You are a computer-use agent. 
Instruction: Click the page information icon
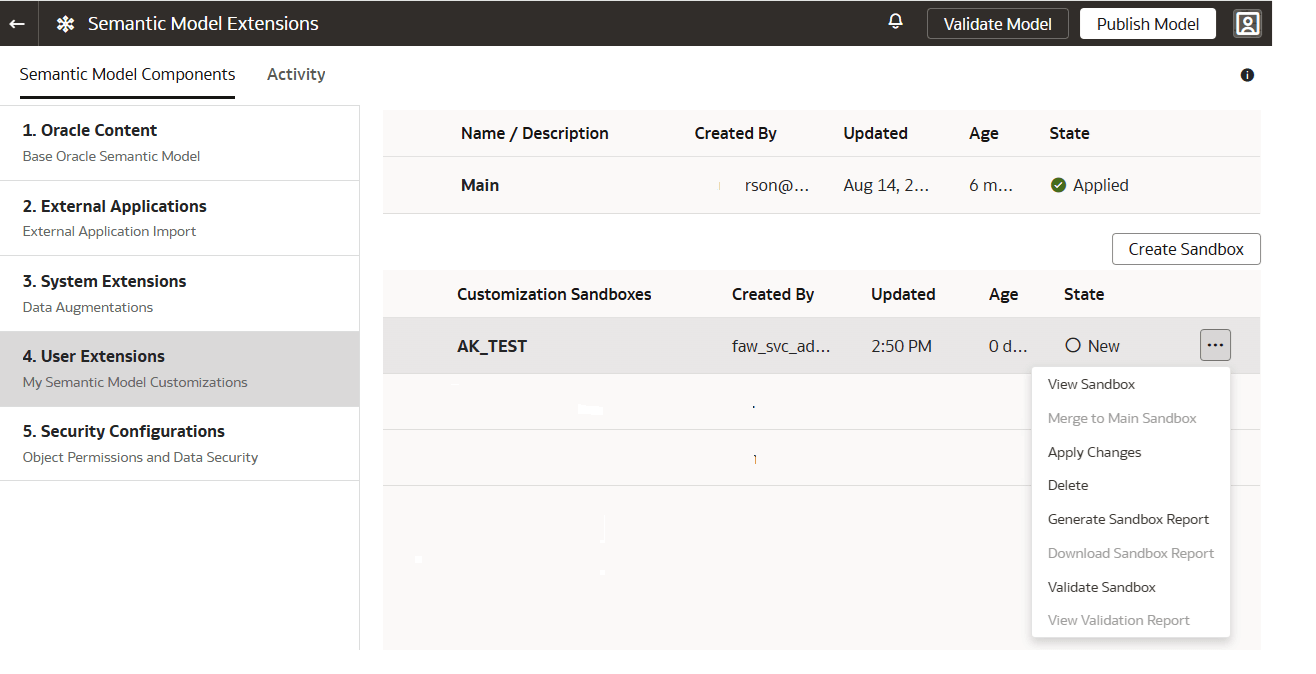coord(1247,74)
